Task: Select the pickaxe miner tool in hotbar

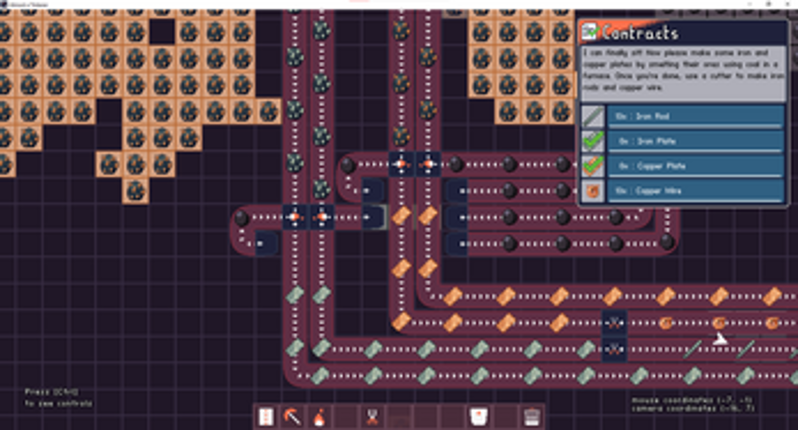Action: point(293,417)
